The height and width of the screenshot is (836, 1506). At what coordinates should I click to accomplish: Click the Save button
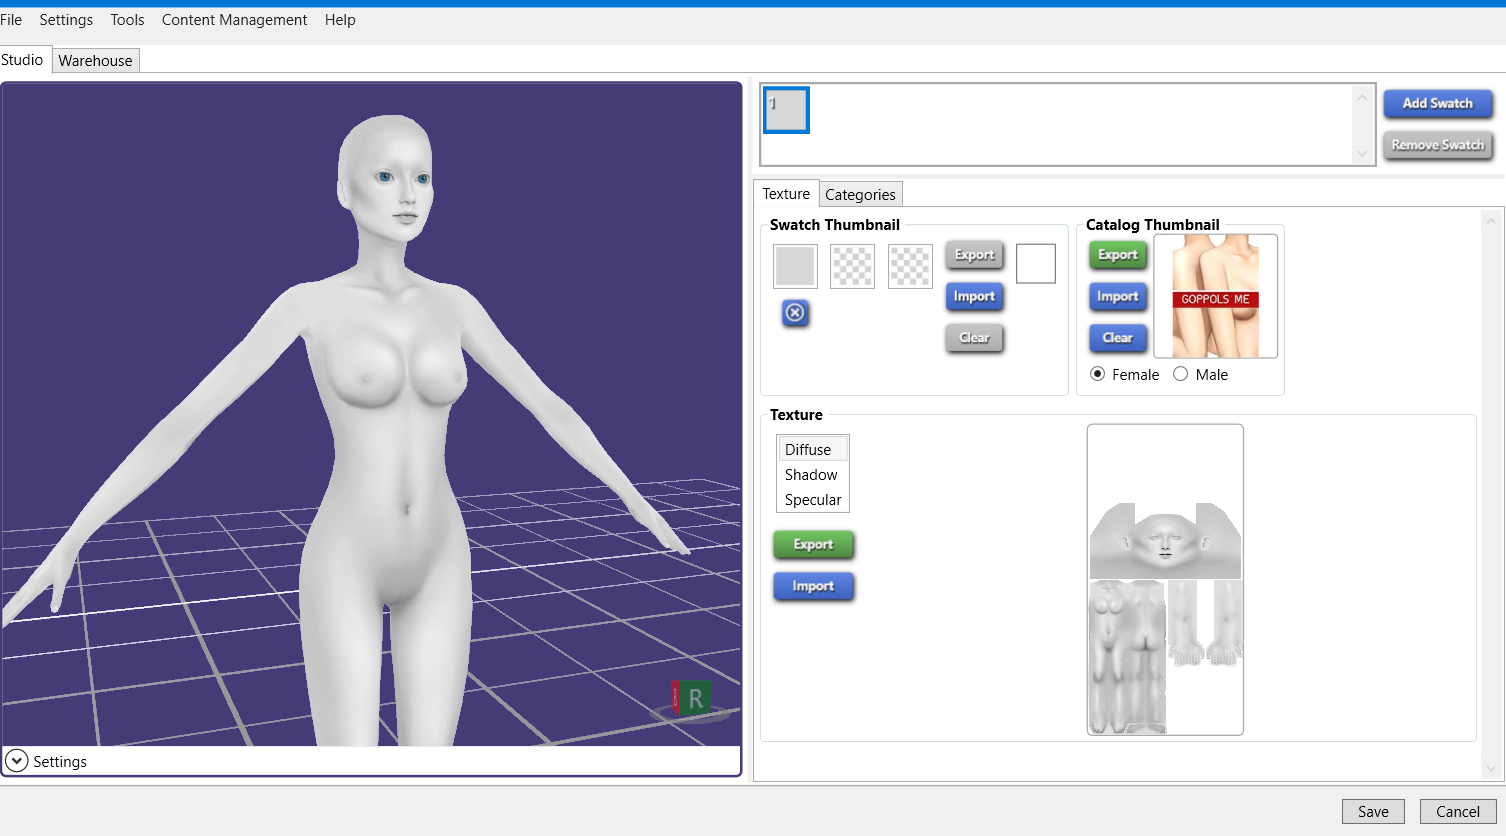pos(1373,812)
